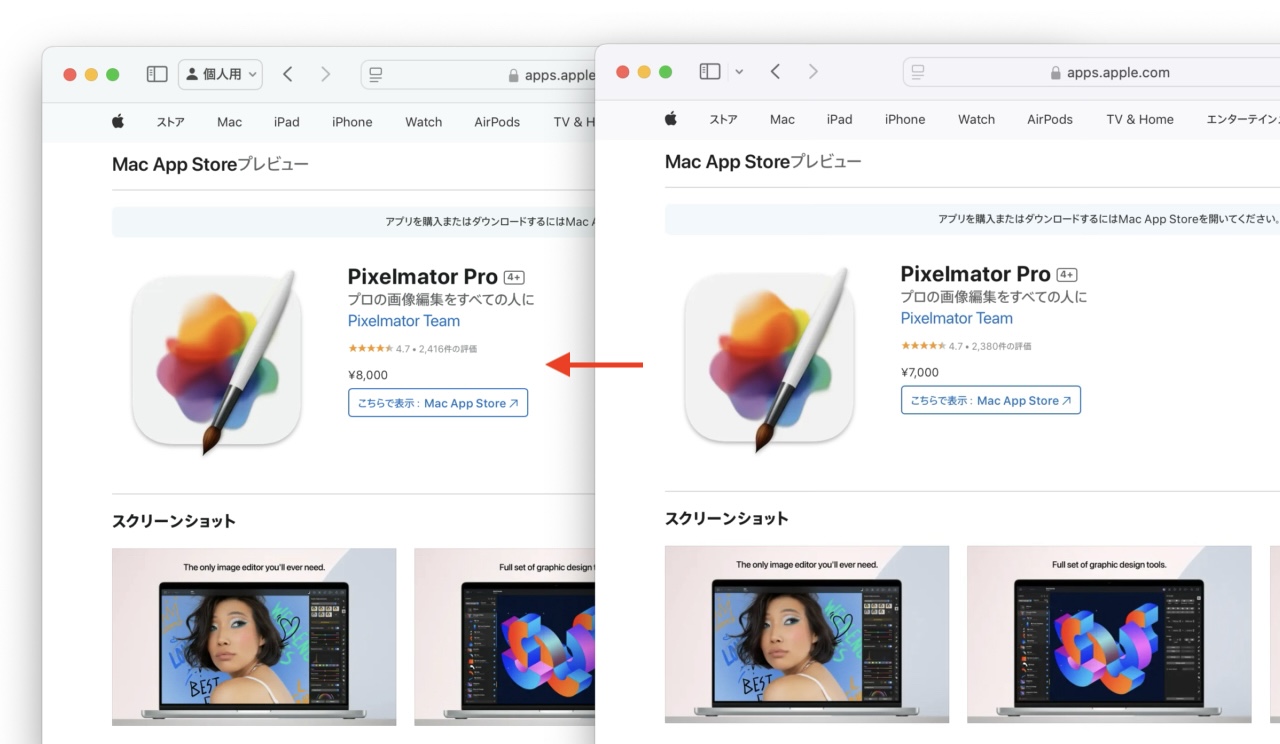Open ストア in the right window nav

723,119
